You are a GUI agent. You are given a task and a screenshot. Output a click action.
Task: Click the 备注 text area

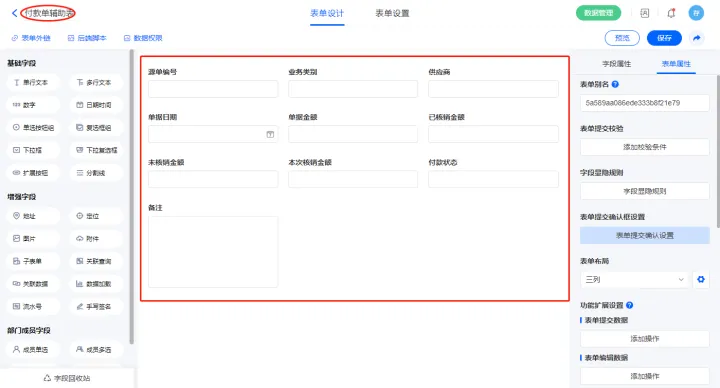pos(213,252)
